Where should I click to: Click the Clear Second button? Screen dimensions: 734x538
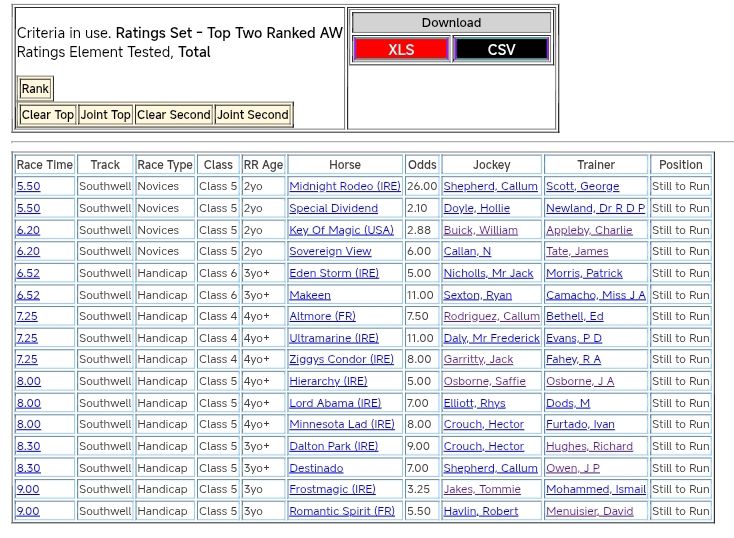tap(174, 115)
